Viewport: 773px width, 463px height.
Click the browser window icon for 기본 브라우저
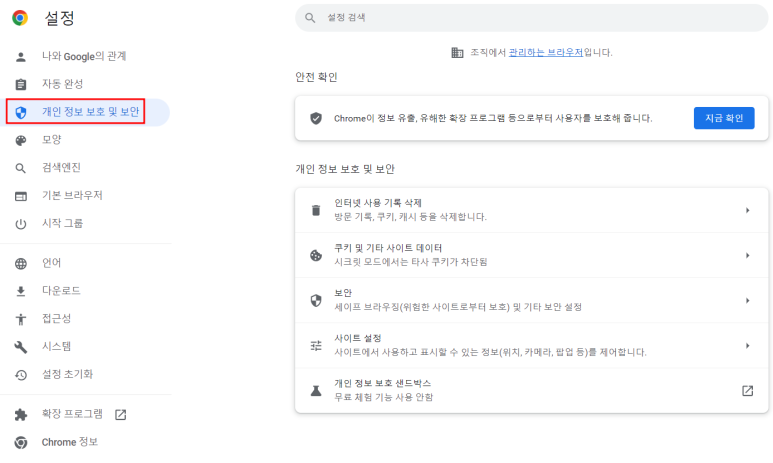pyautogui.click(x=21, y=196)
